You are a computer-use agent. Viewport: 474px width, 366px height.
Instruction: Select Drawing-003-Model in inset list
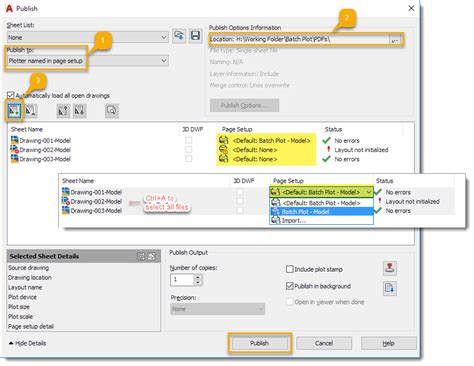96,211
